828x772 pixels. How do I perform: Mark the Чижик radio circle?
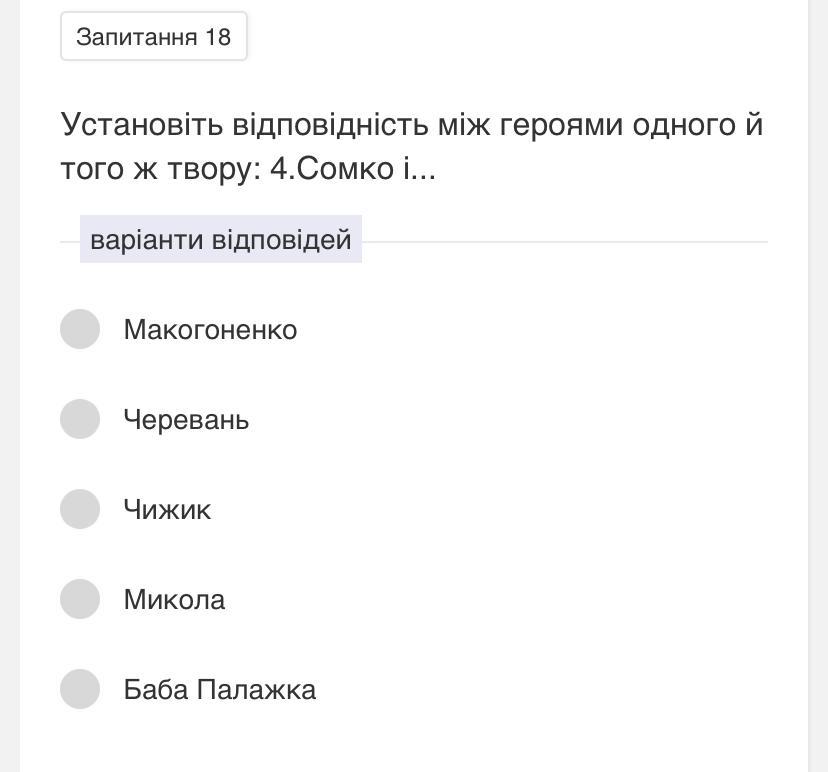tap(80, 509)
